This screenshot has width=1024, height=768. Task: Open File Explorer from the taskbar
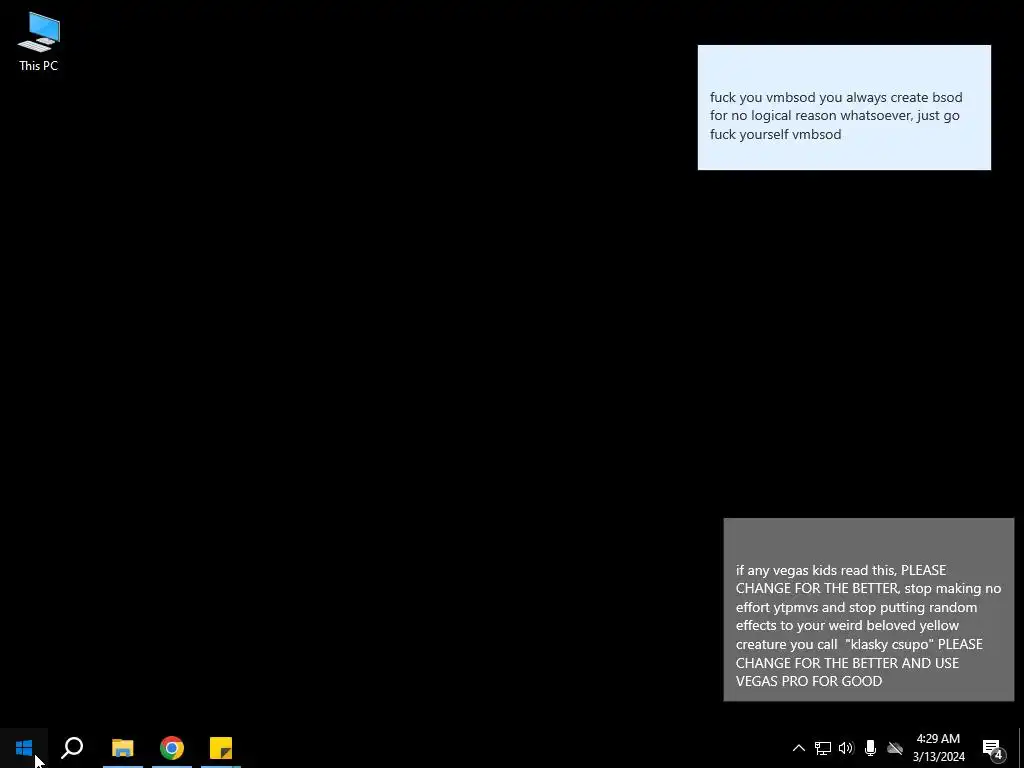(x=123, y=748)
